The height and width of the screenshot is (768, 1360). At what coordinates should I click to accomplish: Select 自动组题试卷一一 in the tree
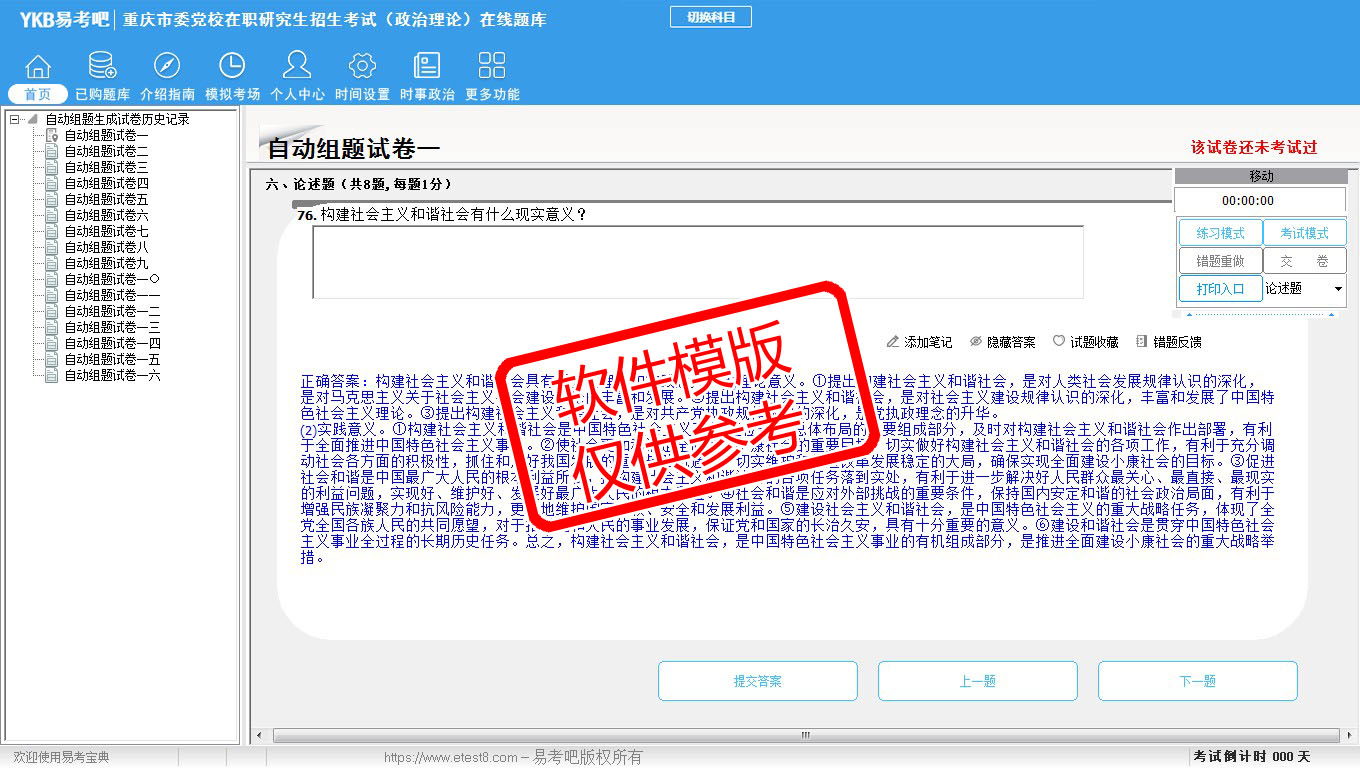tap(112, 295)
